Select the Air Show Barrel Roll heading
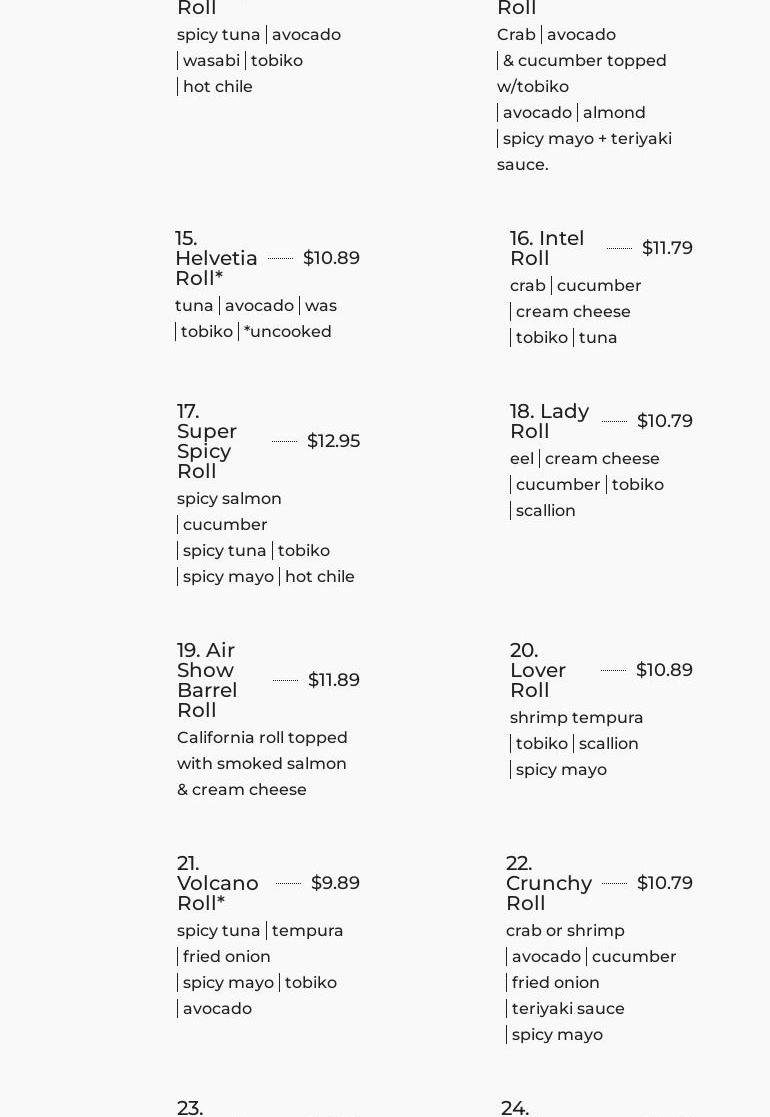 (x=207, y=680)
